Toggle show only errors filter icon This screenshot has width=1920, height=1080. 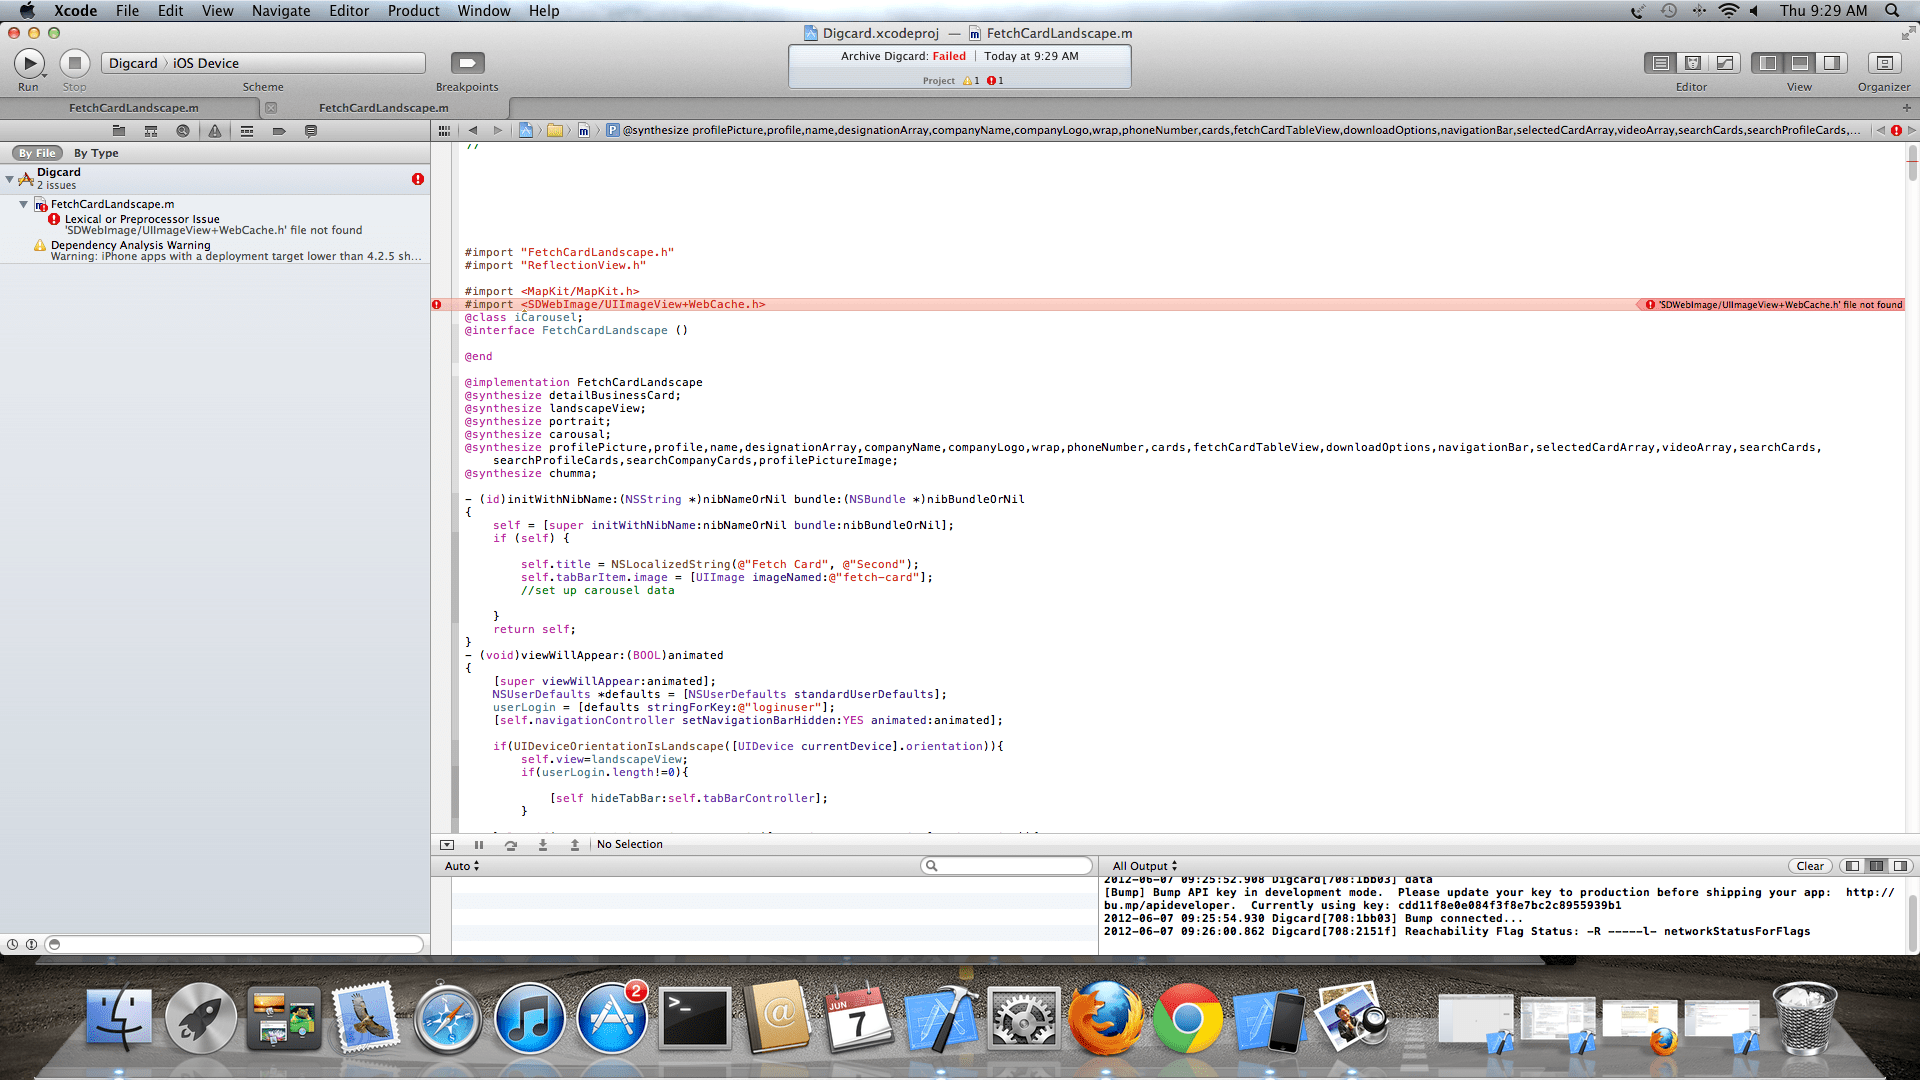[31, 945]
